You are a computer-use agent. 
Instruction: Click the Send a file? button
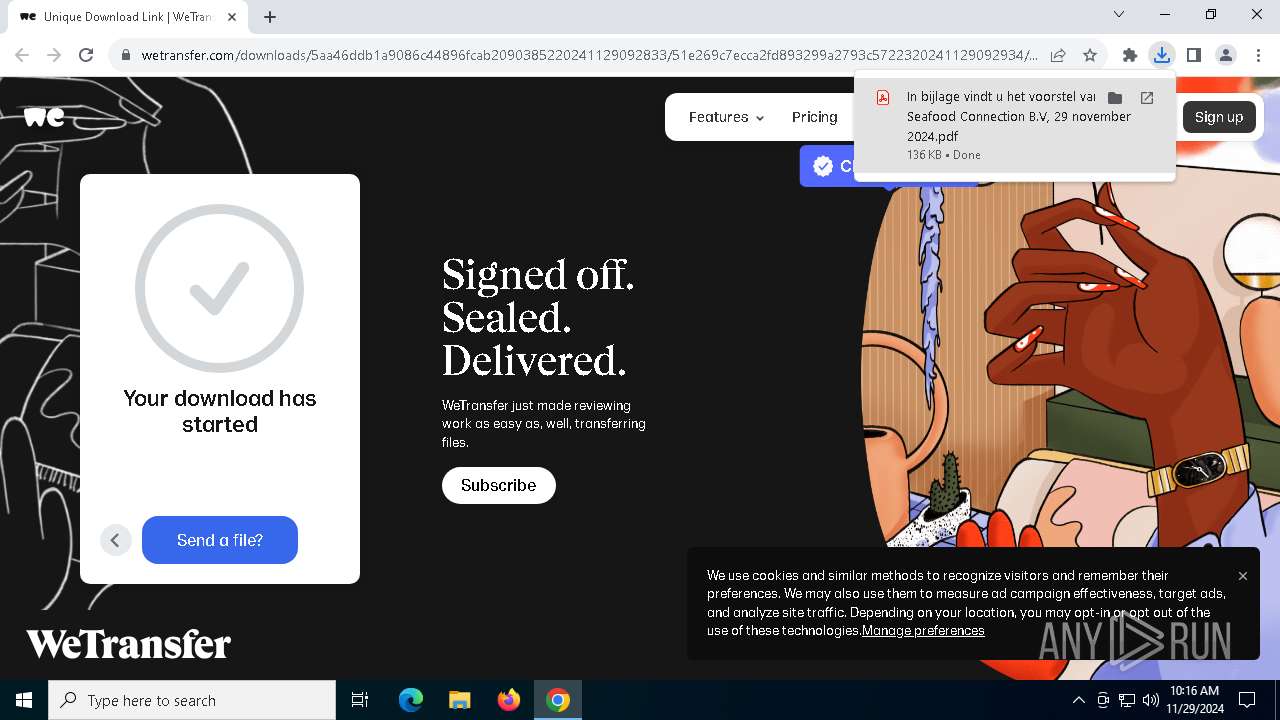click(x=220, y=540)
